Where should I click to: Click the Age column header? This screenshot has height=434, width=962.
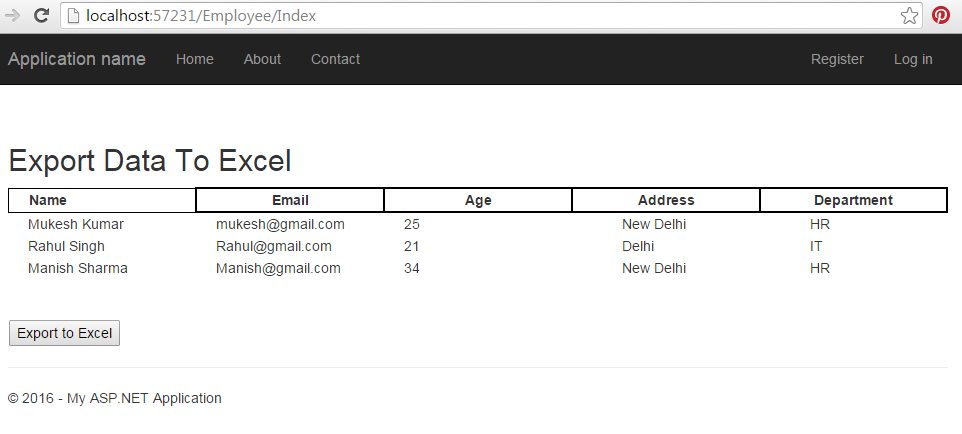478,200
